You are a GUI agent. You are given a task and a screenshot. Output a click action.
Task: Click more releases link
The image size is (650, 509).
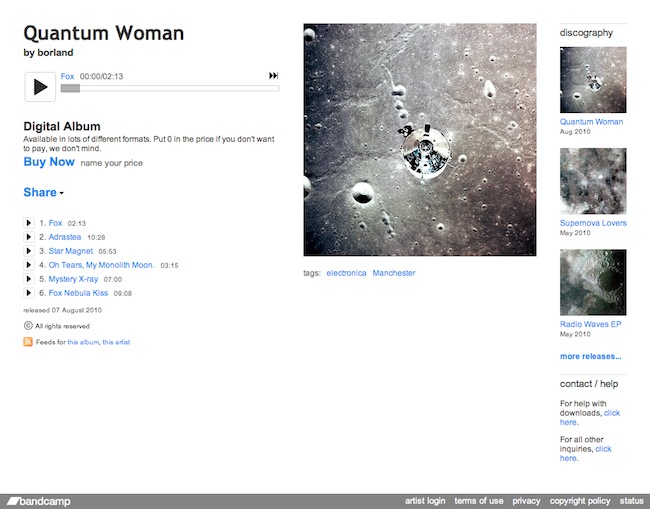pyautogui.click(x=590, y=356)
